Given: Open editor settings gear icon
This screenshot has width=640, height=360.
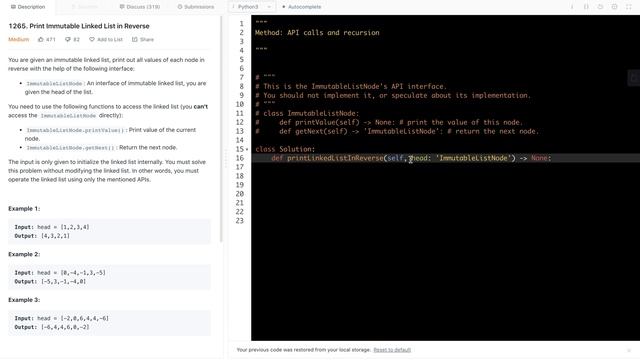Looking at the screenshot, I should click(x=614, y=7).
